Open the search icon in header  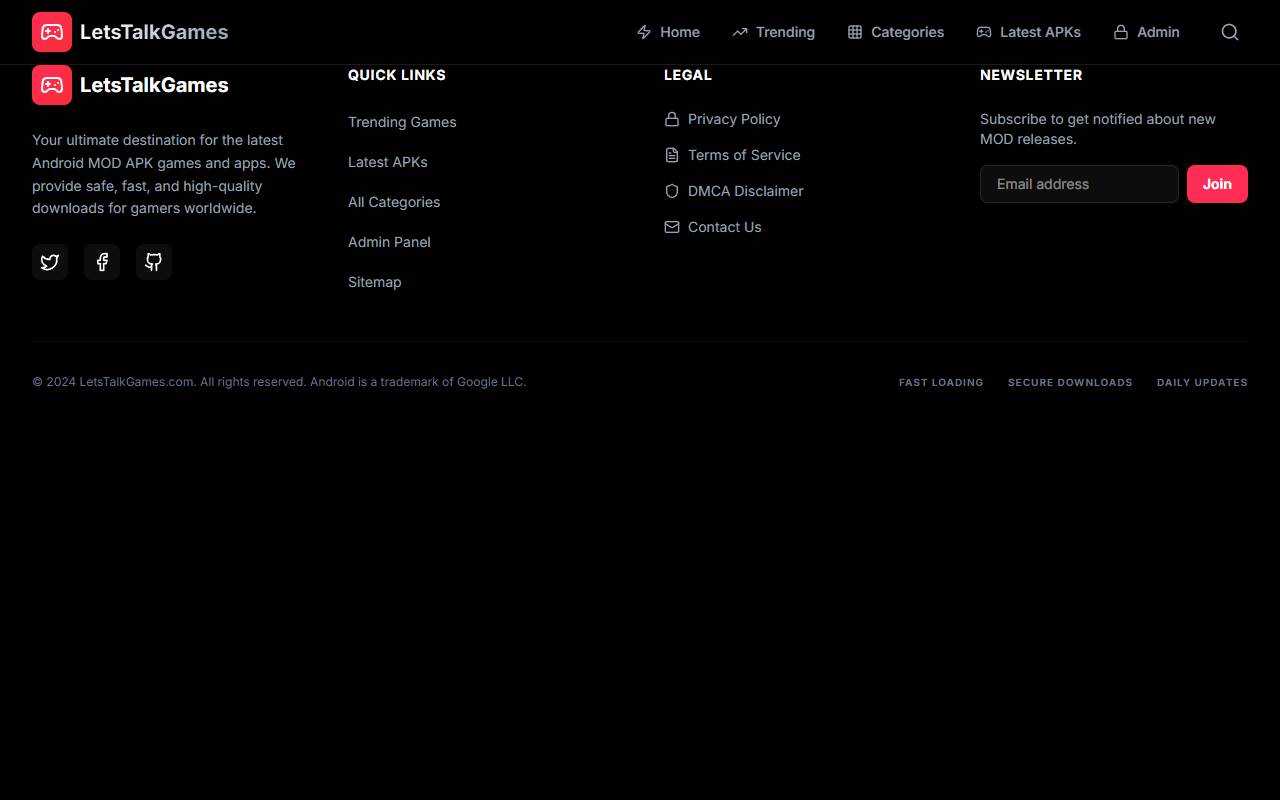tap(1230, 32)
